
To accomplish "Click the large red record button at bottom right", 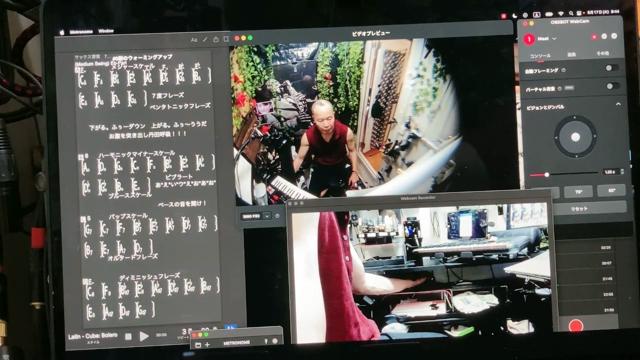I will point(576,326).
